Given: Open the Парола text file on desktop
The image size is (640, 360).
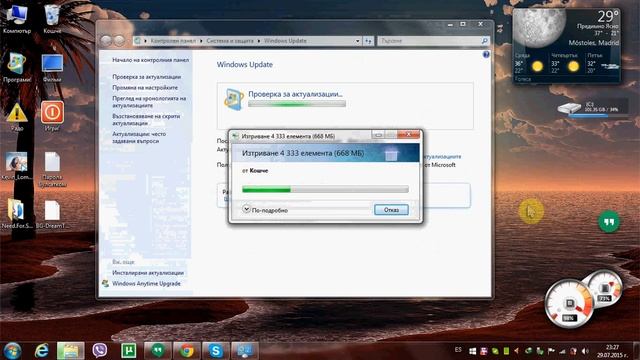Looking at the screenshot, I should coord(52,169).
